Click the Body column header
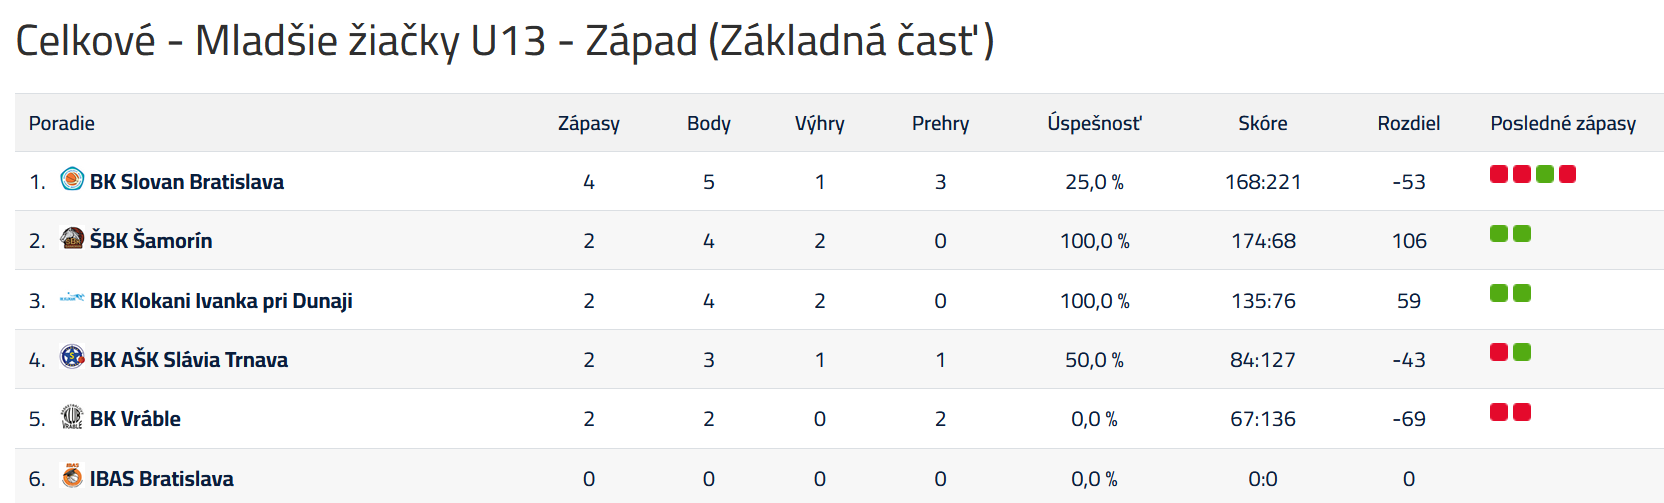 pyautogui.click(x=709, y=123)
